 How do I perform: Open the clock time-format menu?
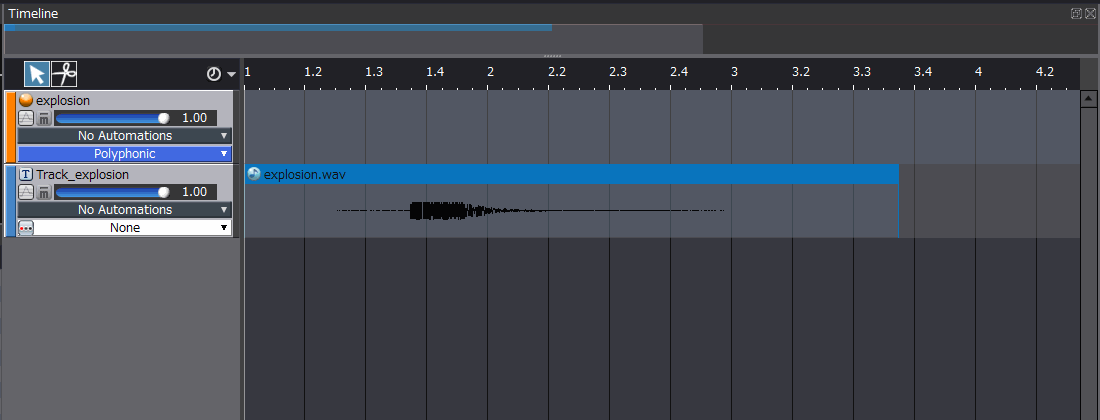pos(221,74)
